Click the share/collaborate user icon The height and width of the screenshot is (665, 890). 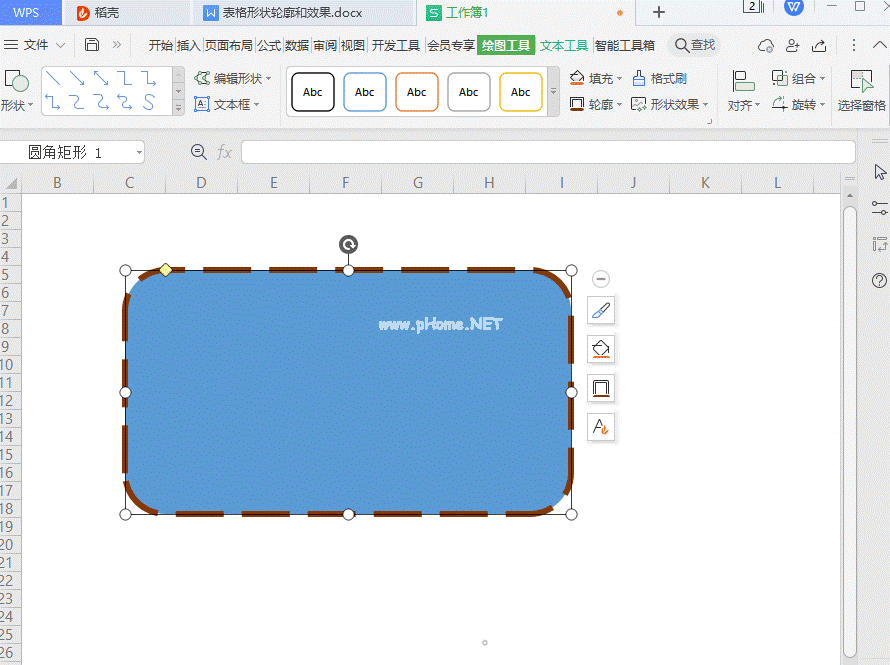click(792, 45)
